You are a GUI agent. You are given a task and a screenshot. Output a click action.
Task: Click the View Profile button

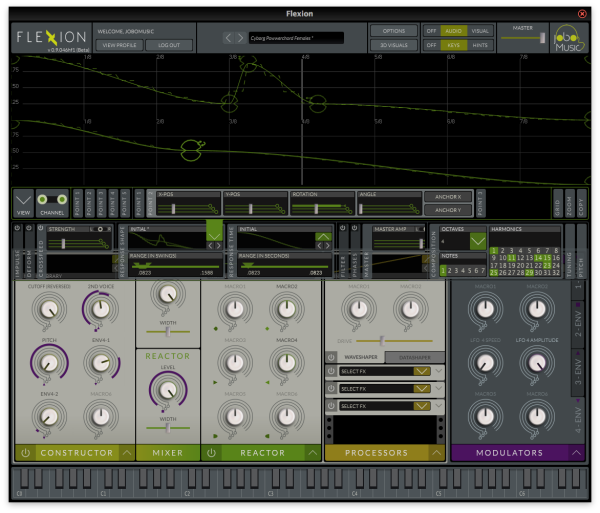point(119,45)
